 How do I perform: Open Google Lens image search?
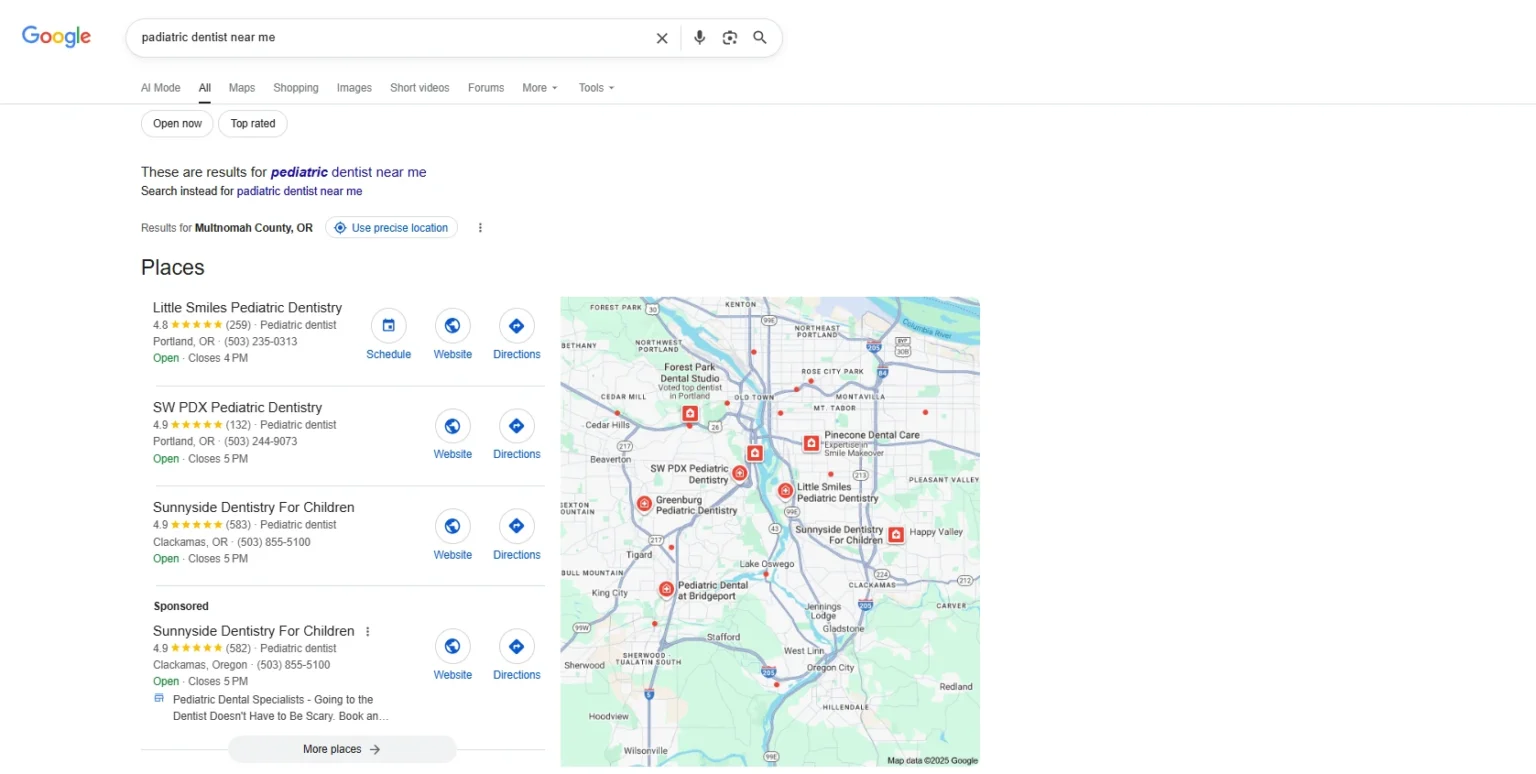(729, 37)
